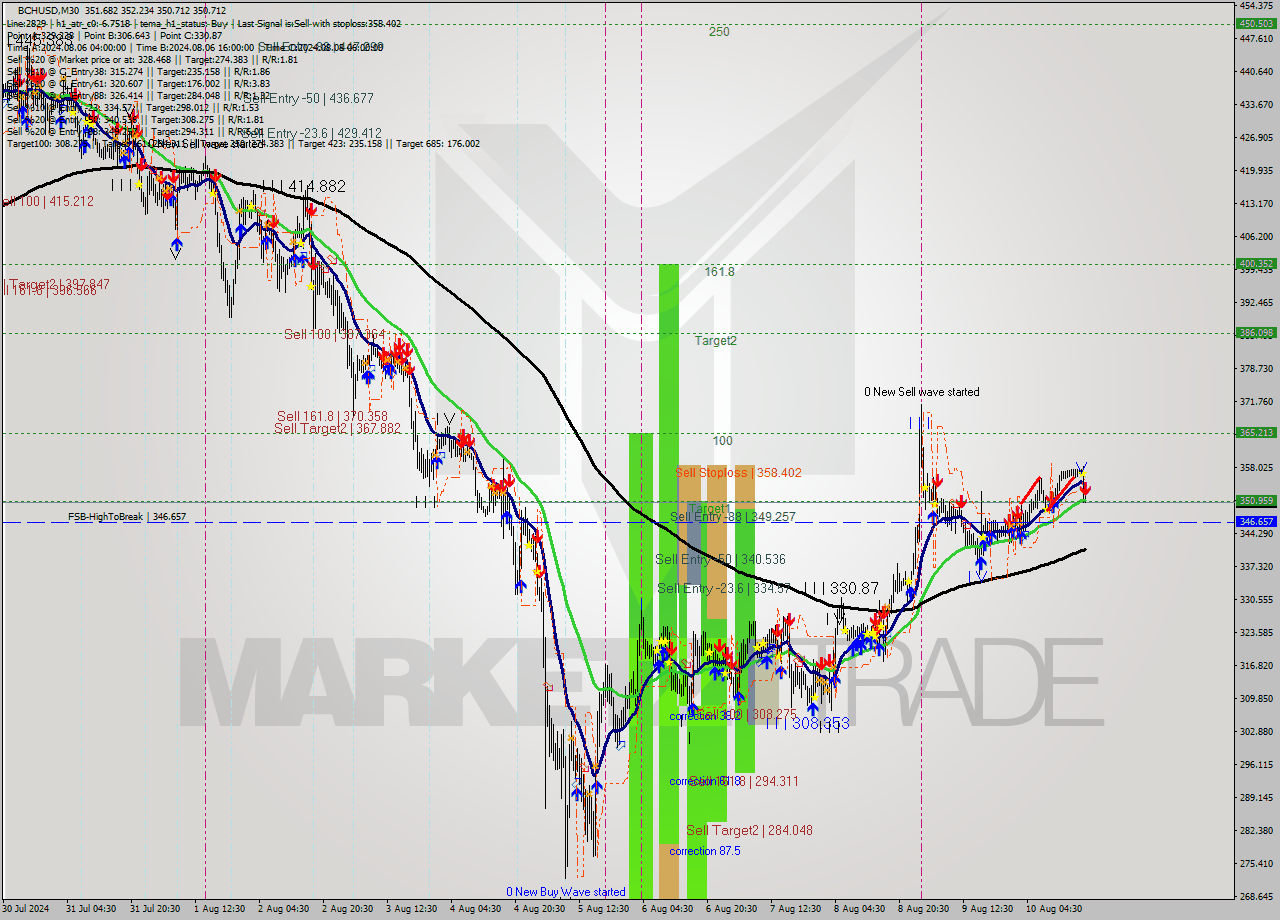Viewport: 1280px width, 920px height.
Task: Click the green 450.503 price tag
Action: tap(1256, 23)
